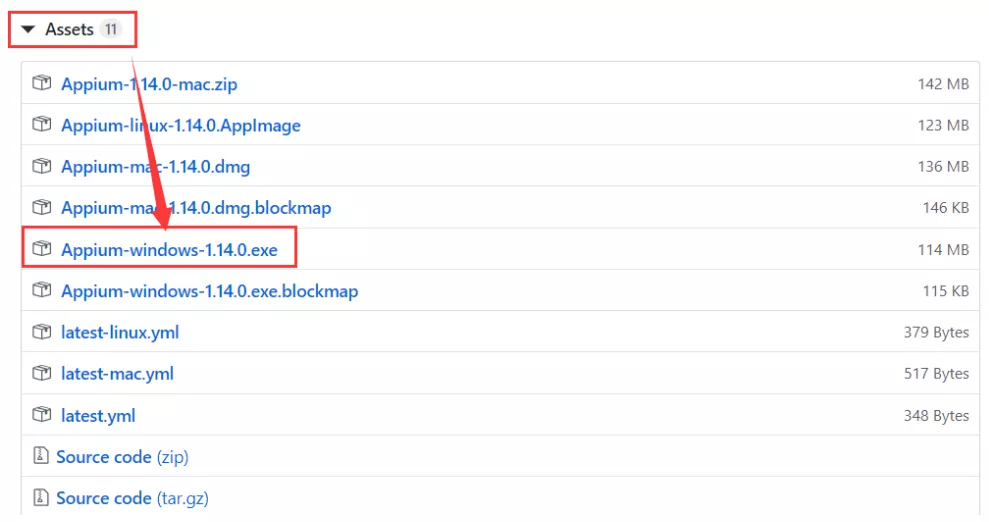The image size is (989, 522).
Task: Click package icon beside latest-mac.yml
Action: [42, 373]
